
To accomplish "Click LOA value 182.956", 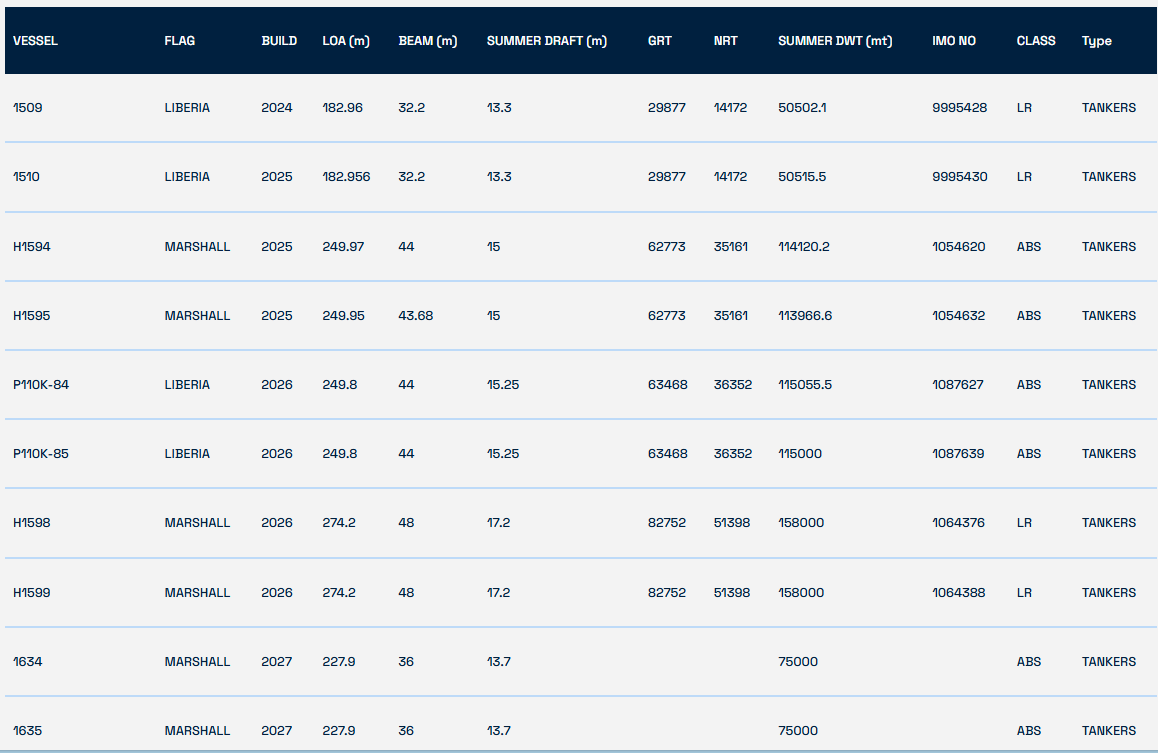I will 346,176.
